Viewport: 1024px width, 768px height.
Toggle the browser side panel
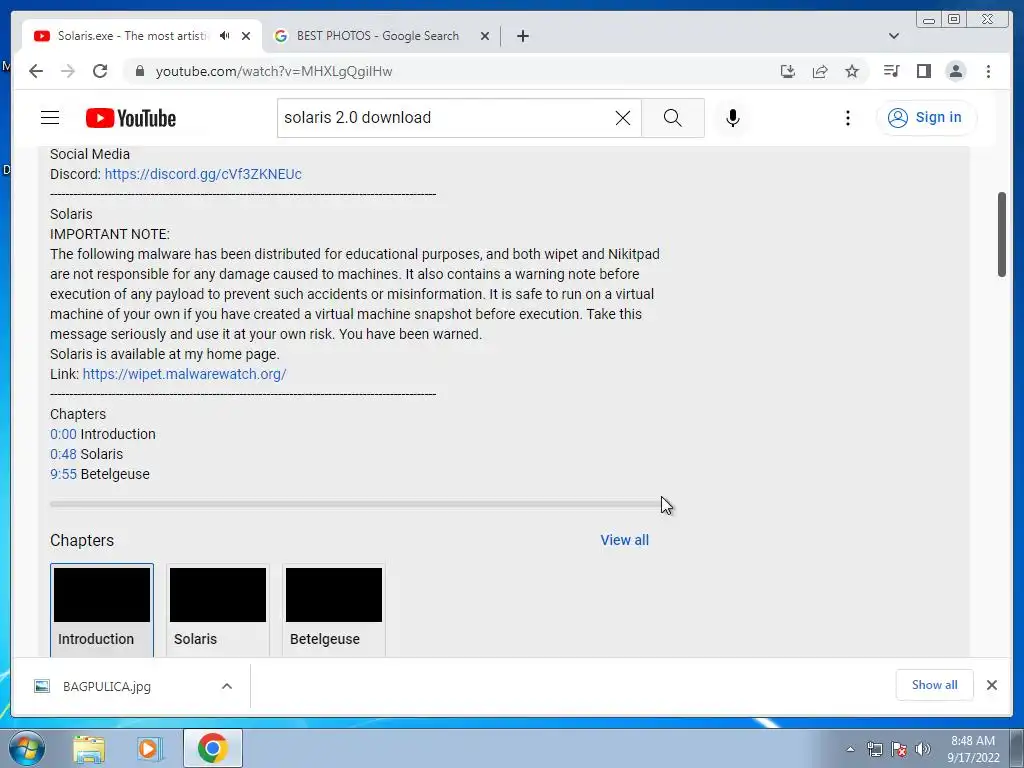tap(923, 71)
